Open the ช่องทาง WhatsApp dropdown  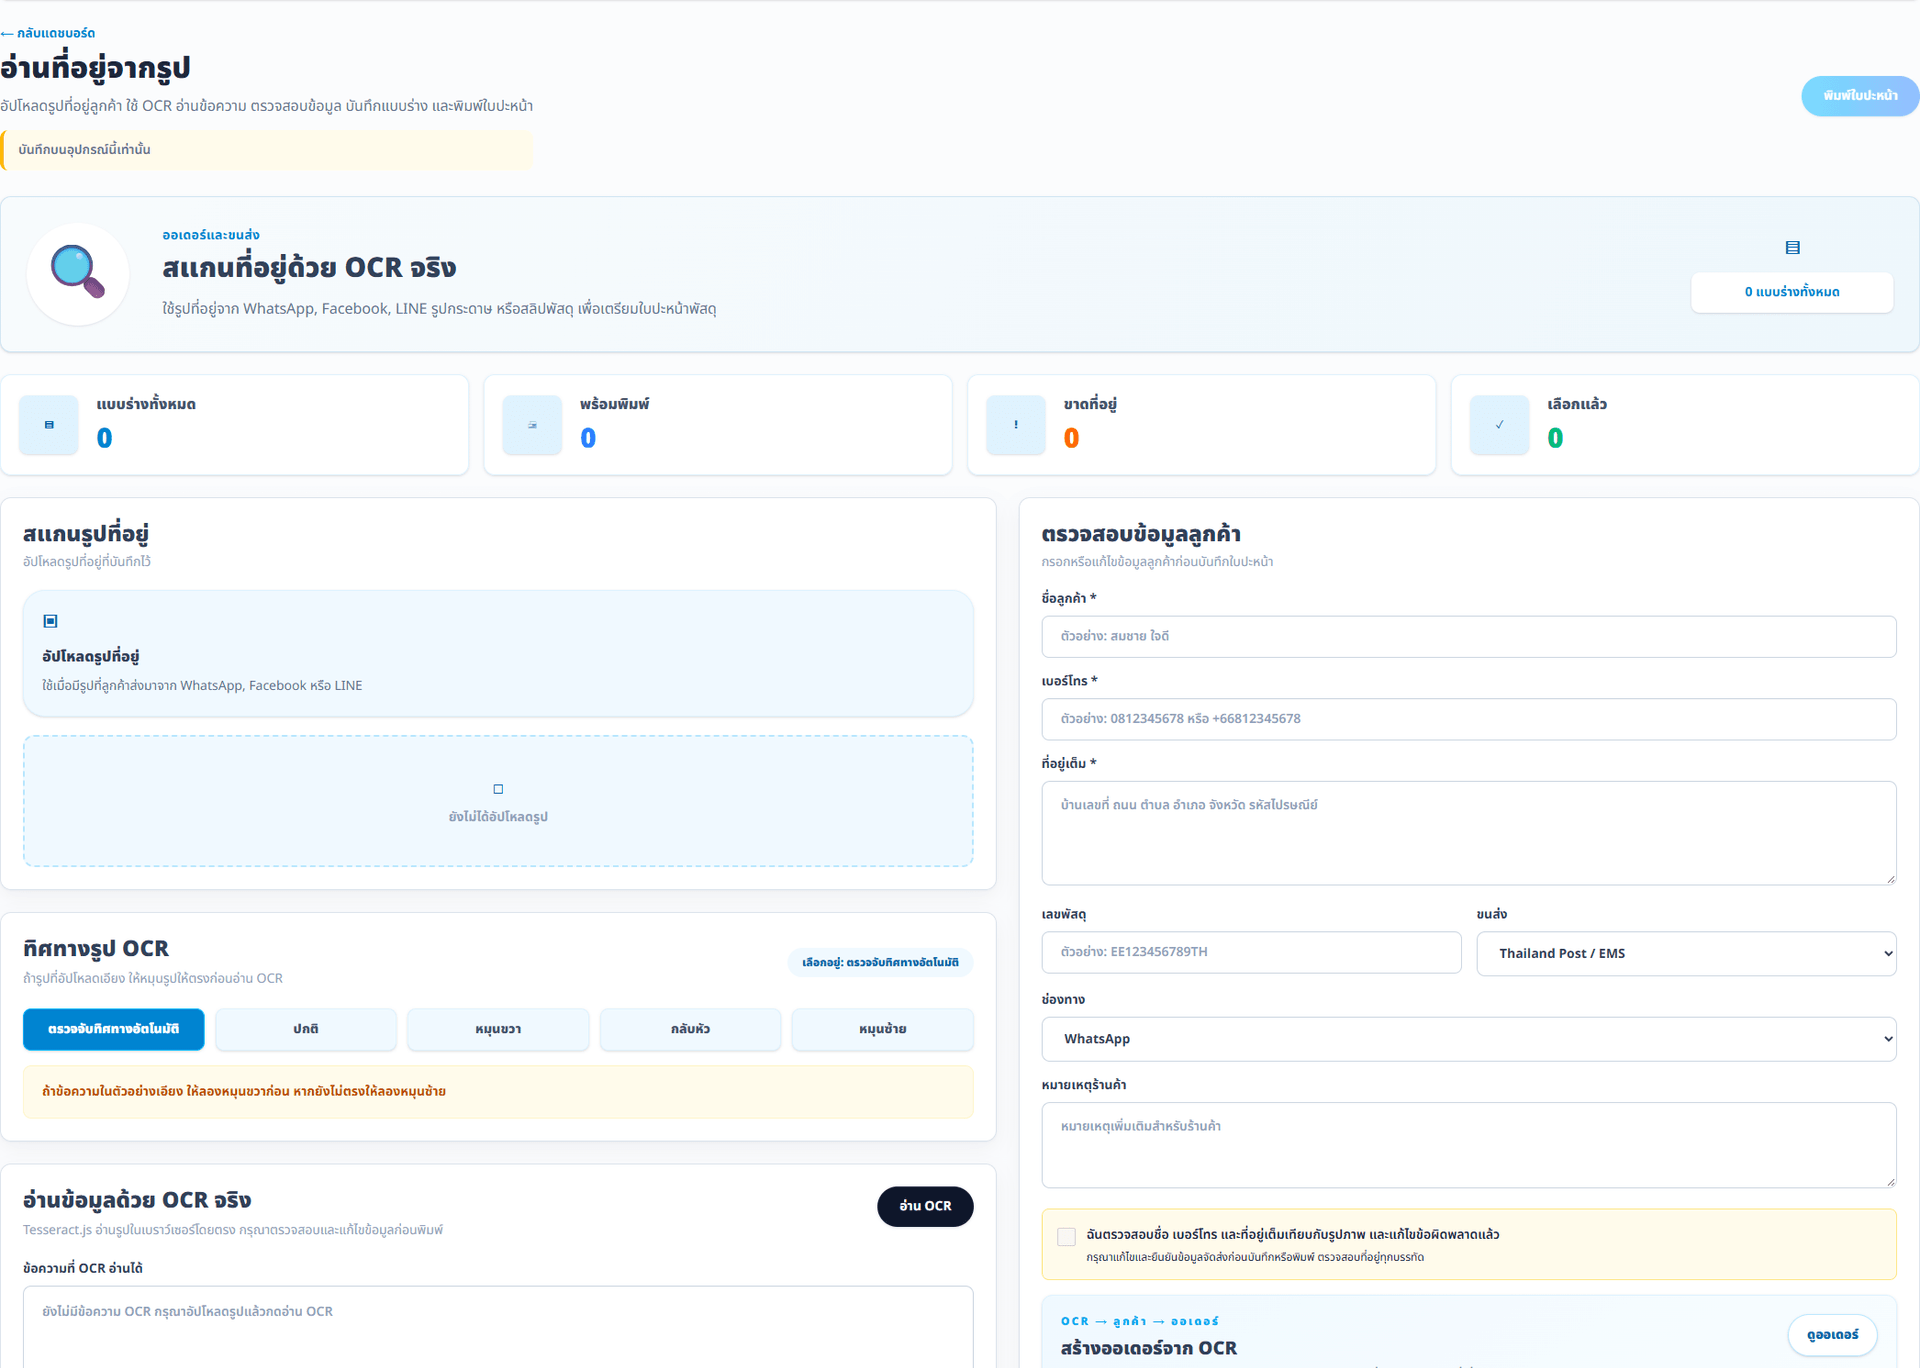click(x=1468, y=1039)
